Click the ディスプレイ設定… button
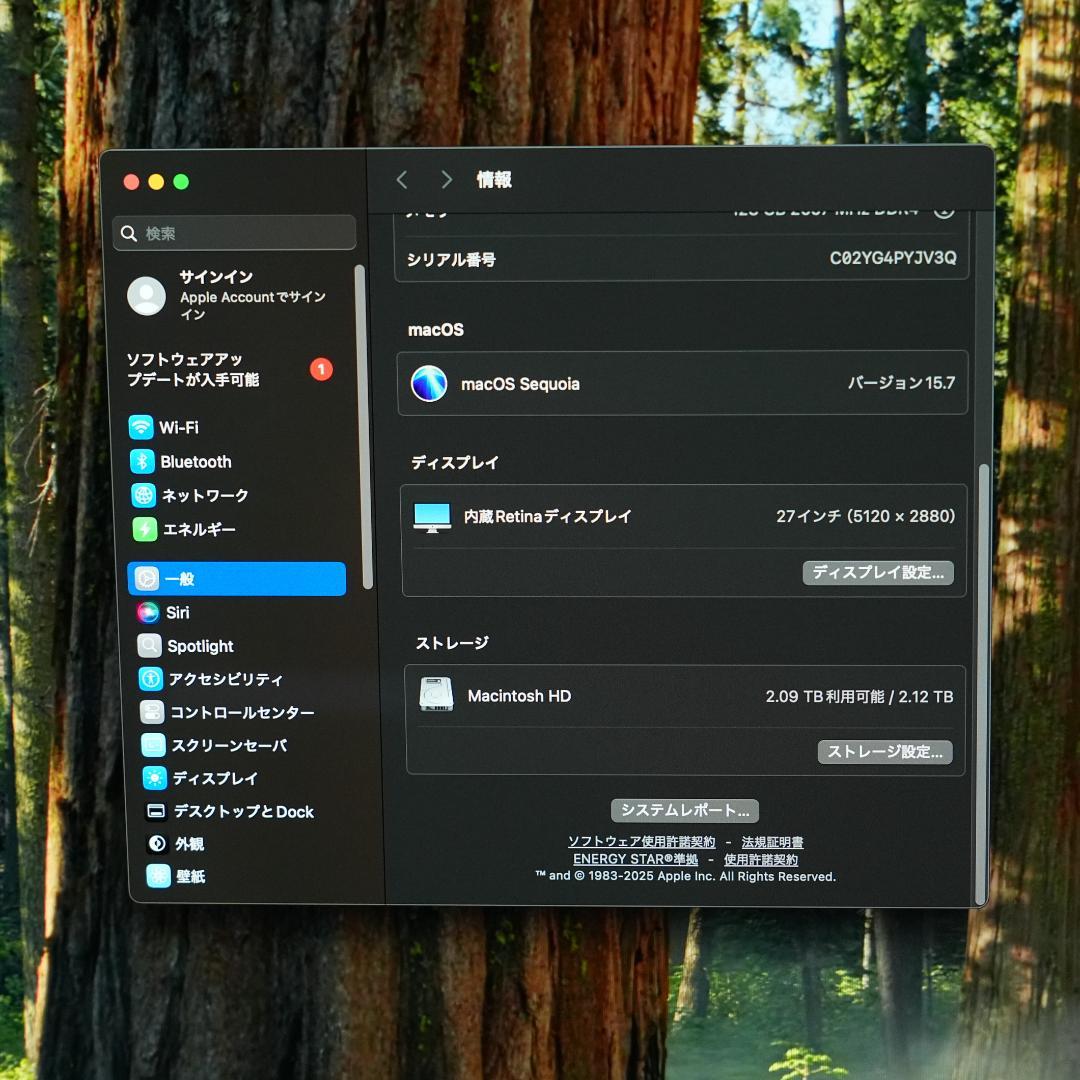Viewport: 1080px width, 1080px height. pos(877,573)
